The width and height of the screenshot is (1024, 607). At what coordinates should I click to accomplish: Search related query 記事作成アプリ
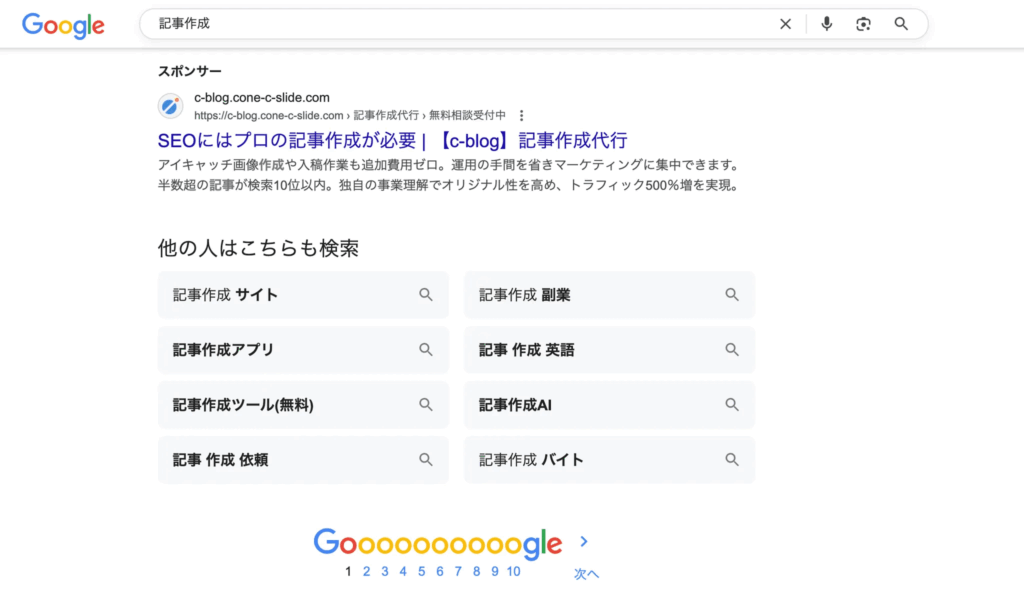pyautogui.click(x=303, y=350)
